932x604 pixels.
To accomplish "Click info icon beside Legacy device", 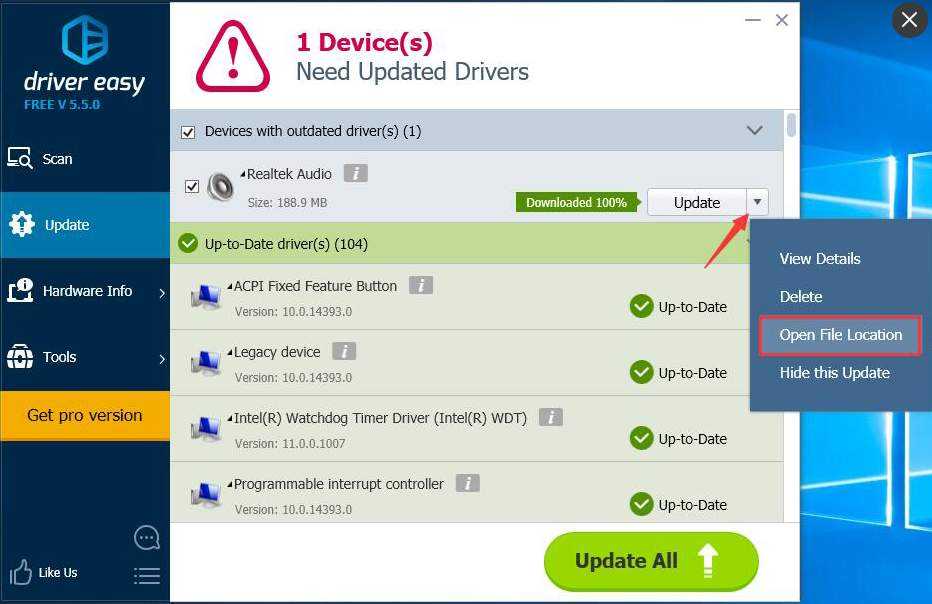I will tap(344, 351).
